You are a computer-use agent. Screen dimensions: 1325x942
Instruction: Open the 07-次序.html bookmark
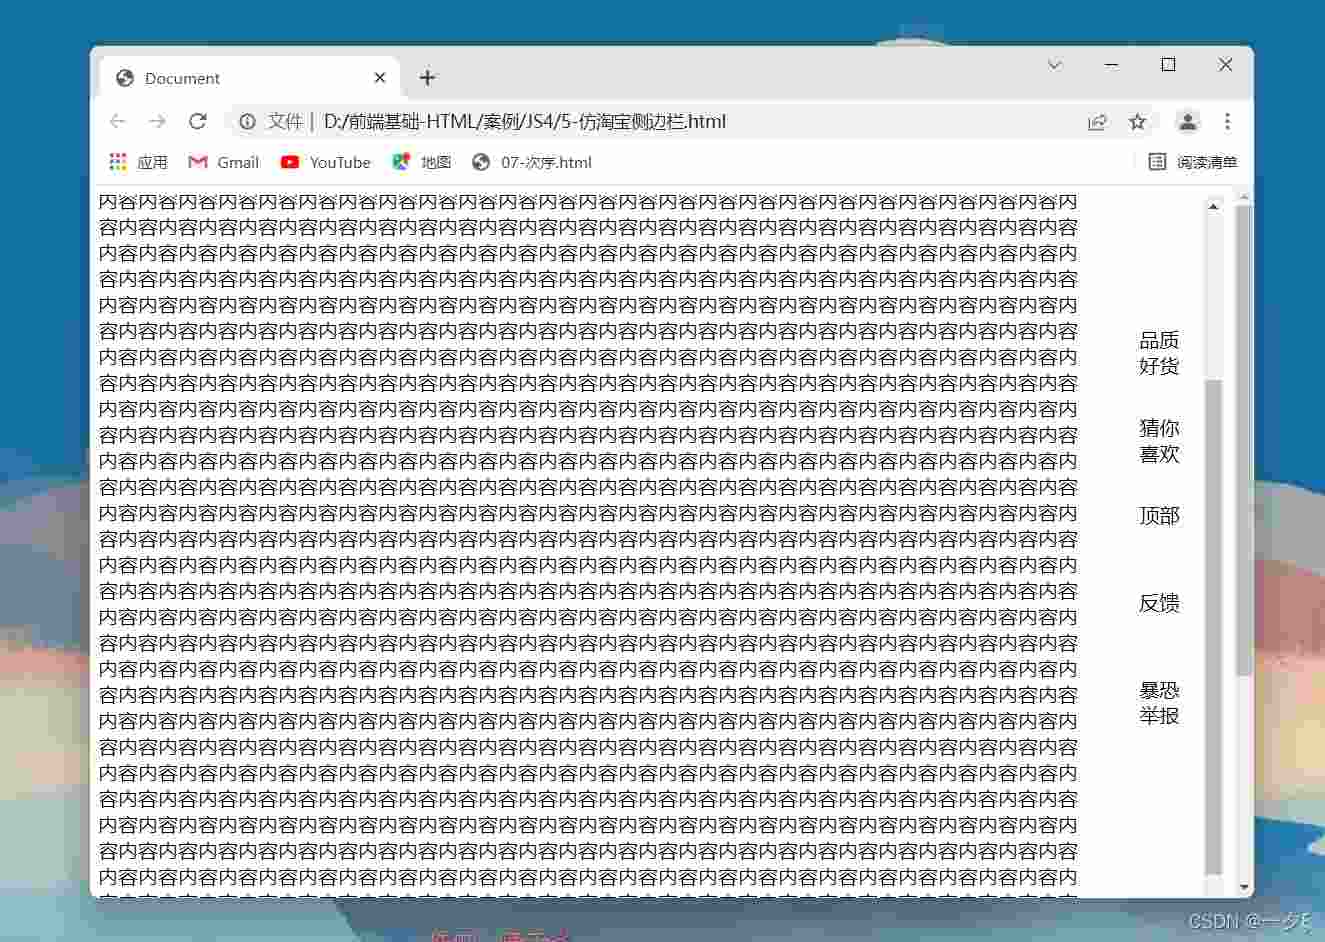coord(532,162)
